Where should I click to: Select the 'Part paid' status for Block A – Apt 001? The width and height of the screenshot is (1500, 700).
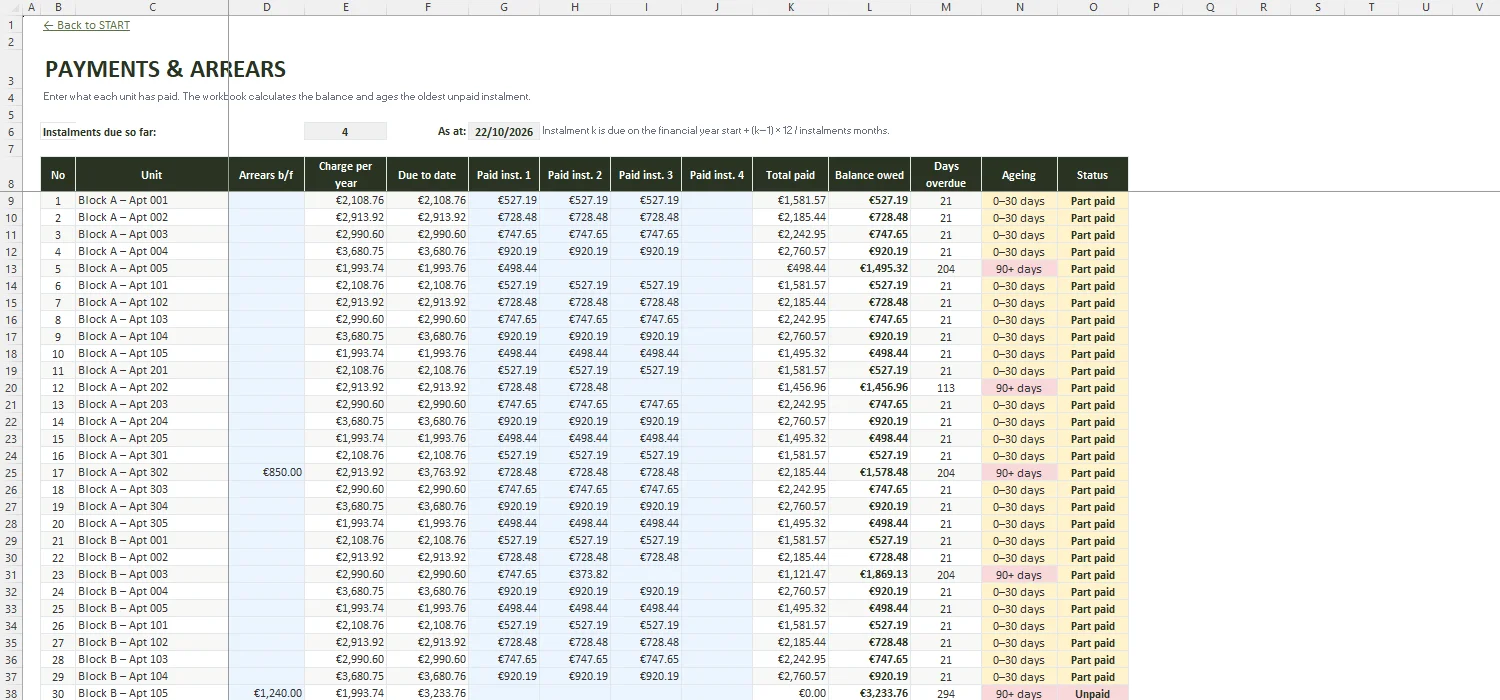[1093, 201]
